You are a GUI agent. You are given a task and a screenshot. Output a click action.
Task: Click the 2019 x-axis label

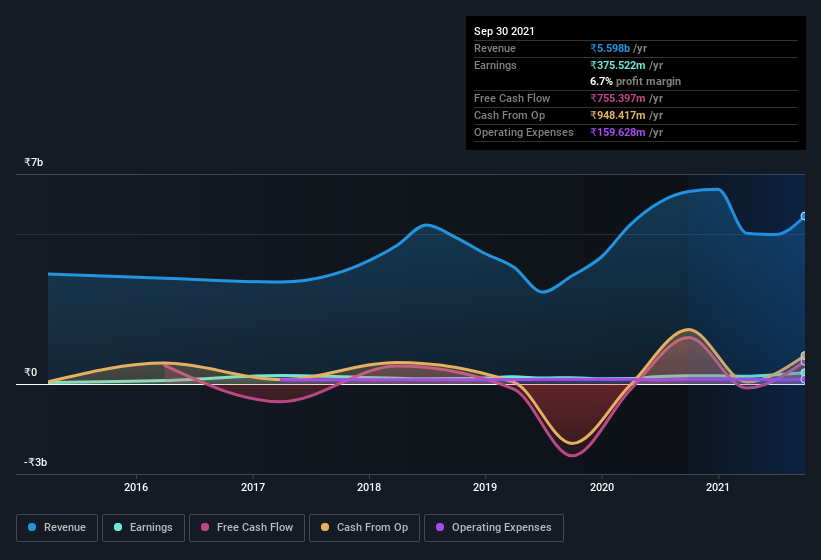[x=485, y=487]
